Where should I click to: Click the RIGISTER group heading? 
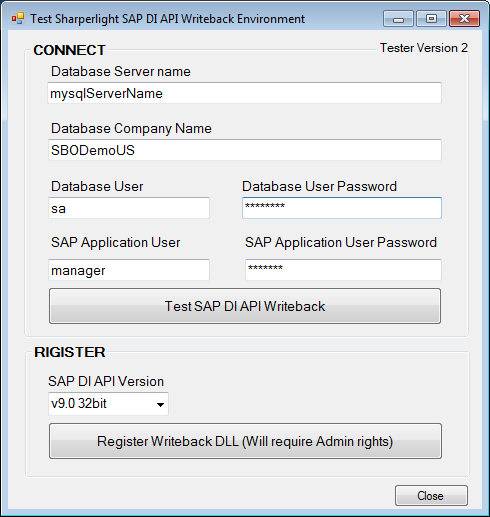coord(70,352)
